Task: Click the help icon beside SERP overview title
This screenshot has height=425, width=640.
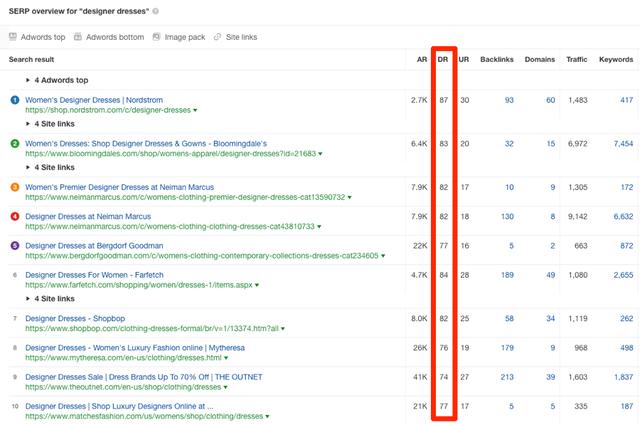Action: (x=156, y=11)
